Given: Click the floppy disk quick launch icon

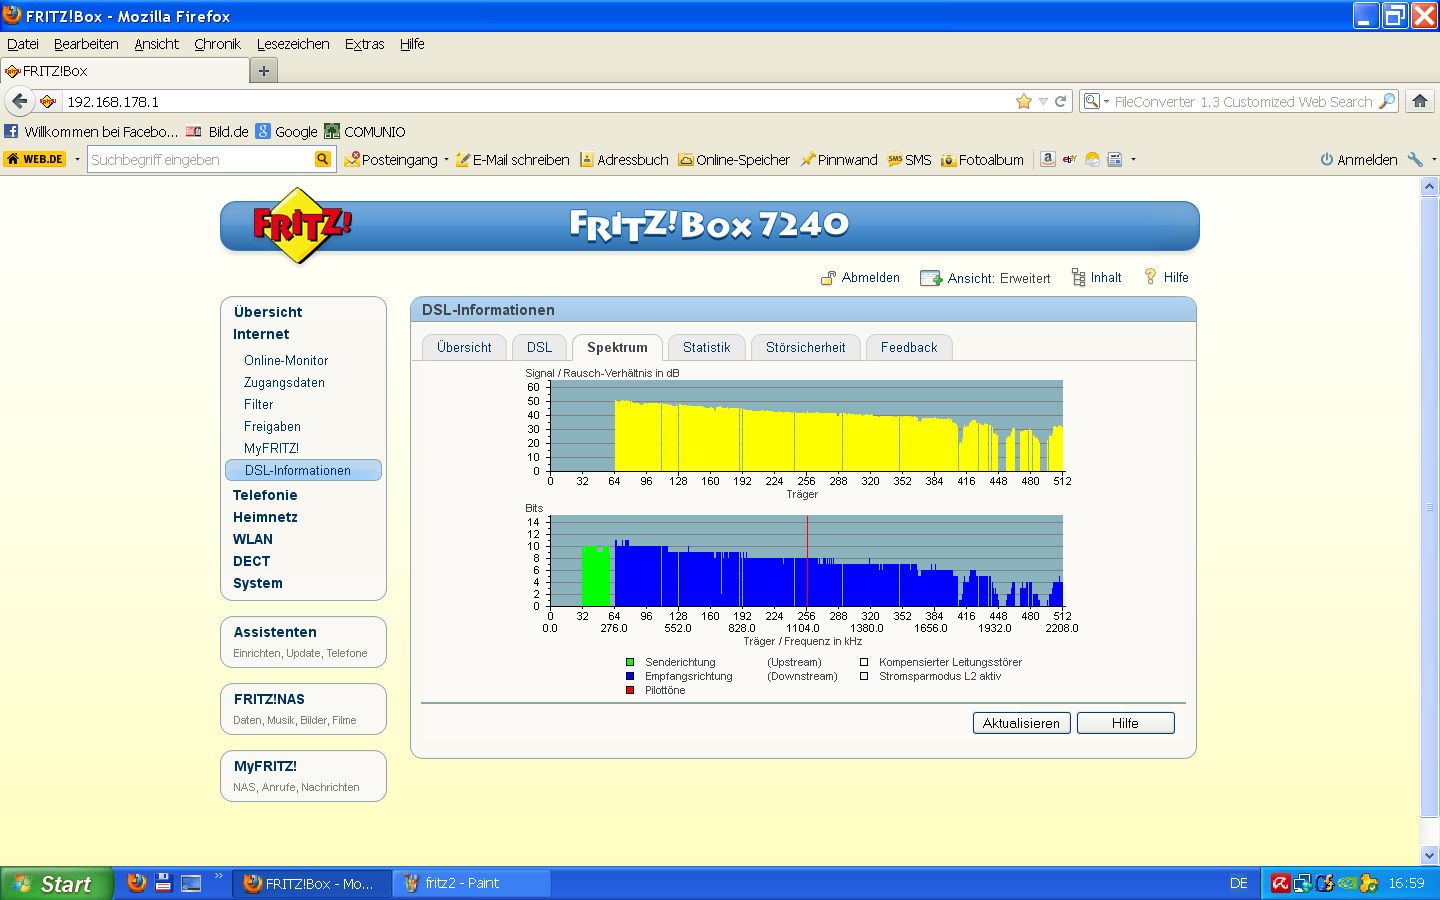Looking at the screenshot, I should [163, 883].
